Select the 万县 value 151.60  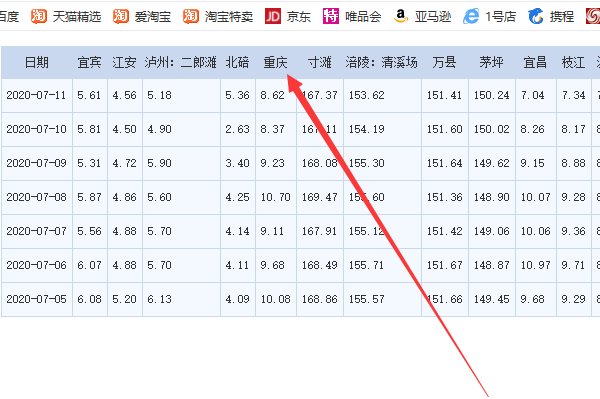coord(445,129)
